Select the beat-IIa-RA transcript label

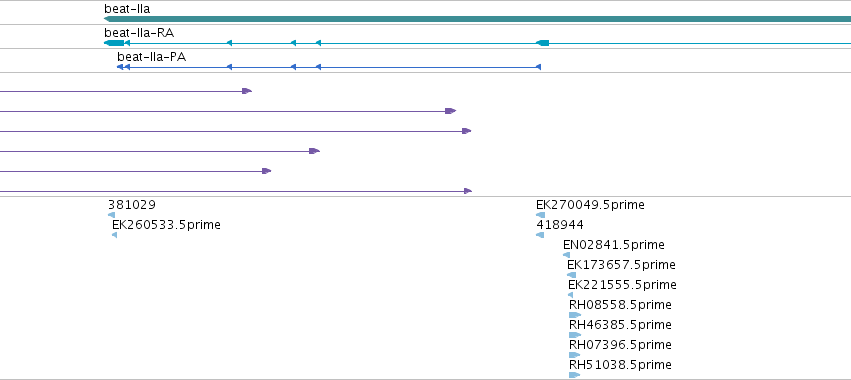pyautogui.click(x=139, y=33)
